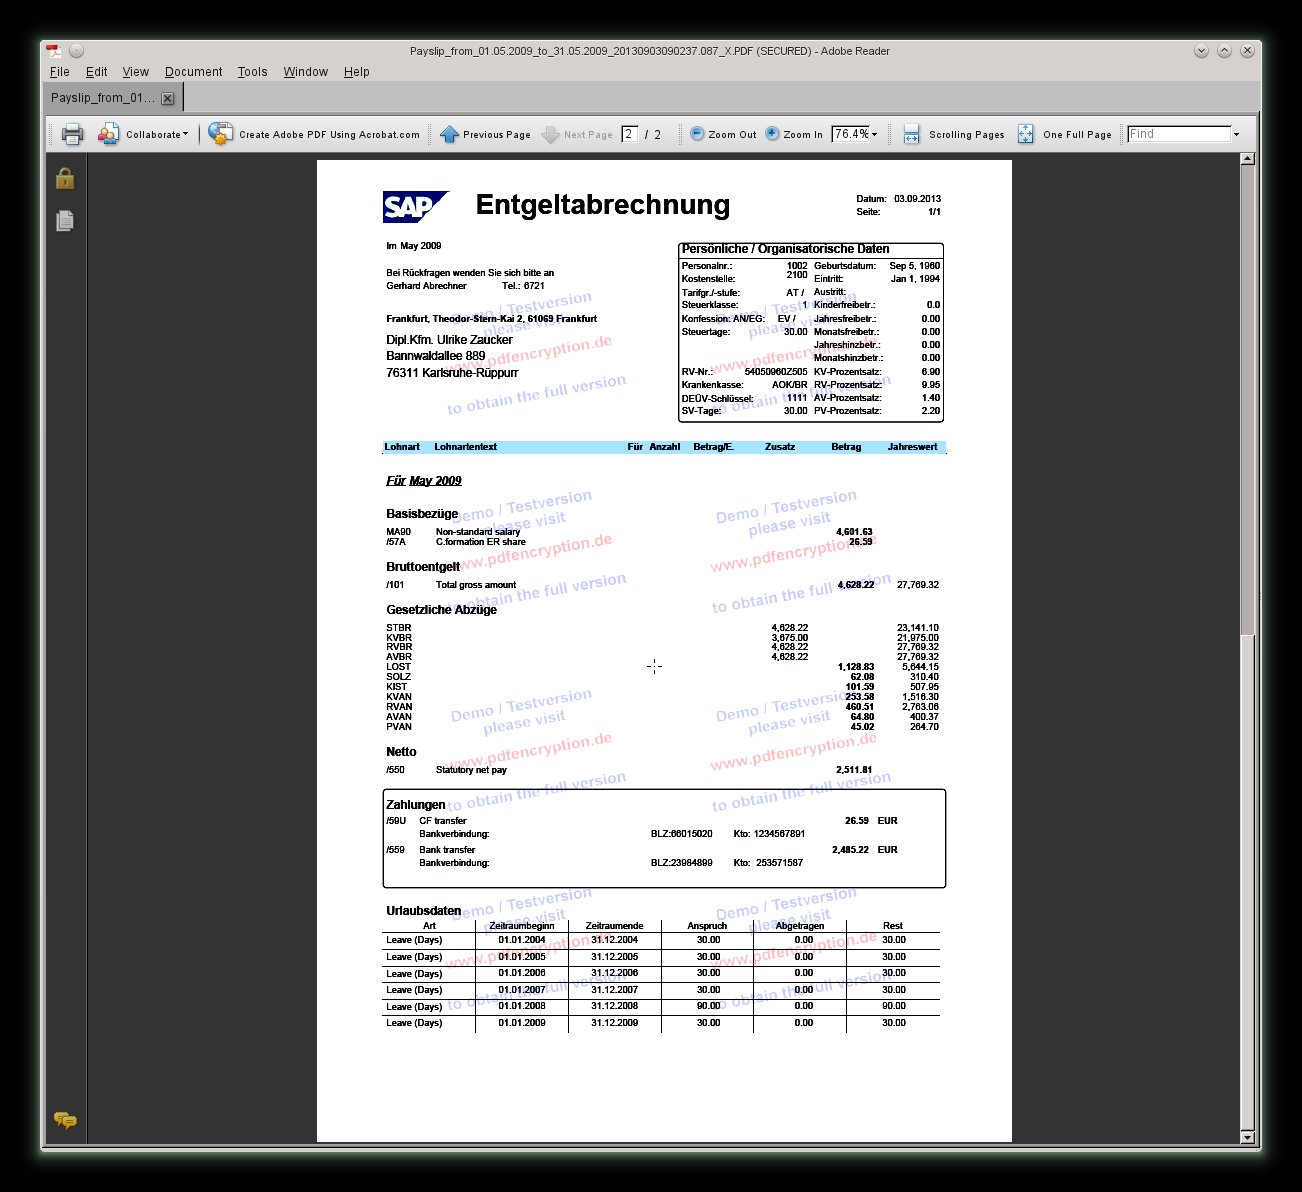Toggle Scrolling Pages view mode

[x=911, y=134]
